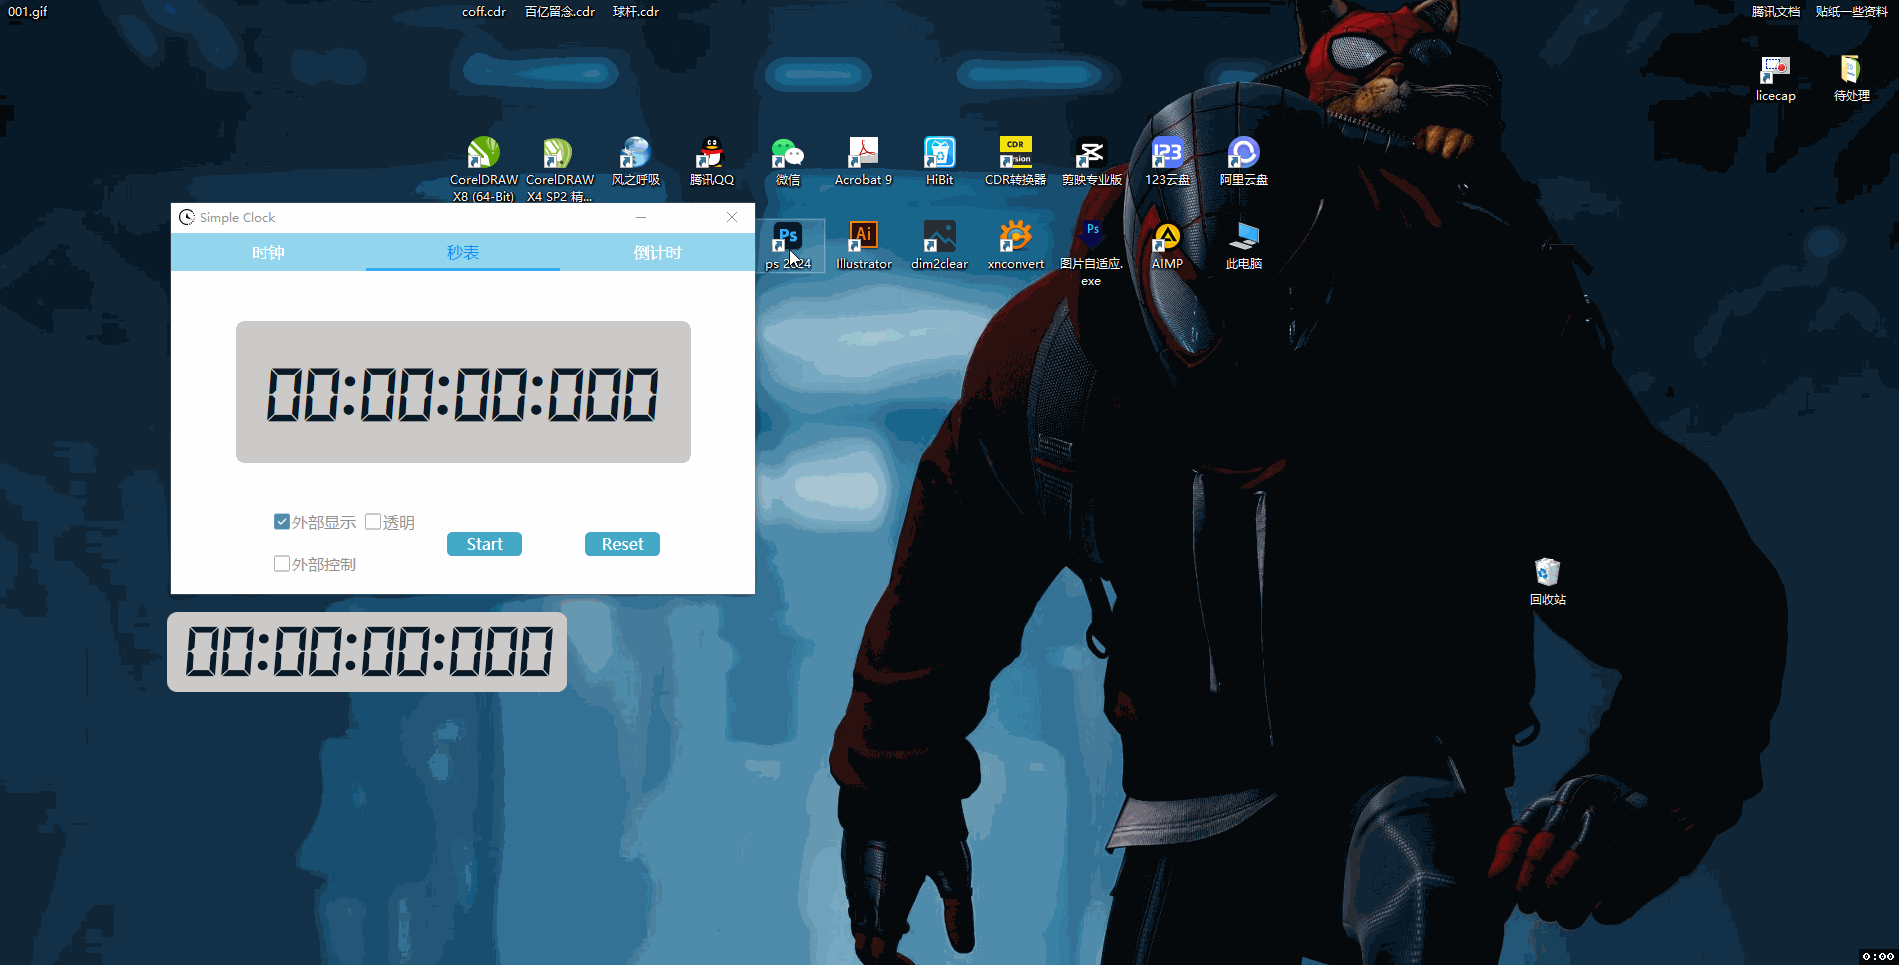This screenshot has height=965, width=1899.
Task: Select 贴纸一些资料 desktop item
Action: coord(1852,12)
